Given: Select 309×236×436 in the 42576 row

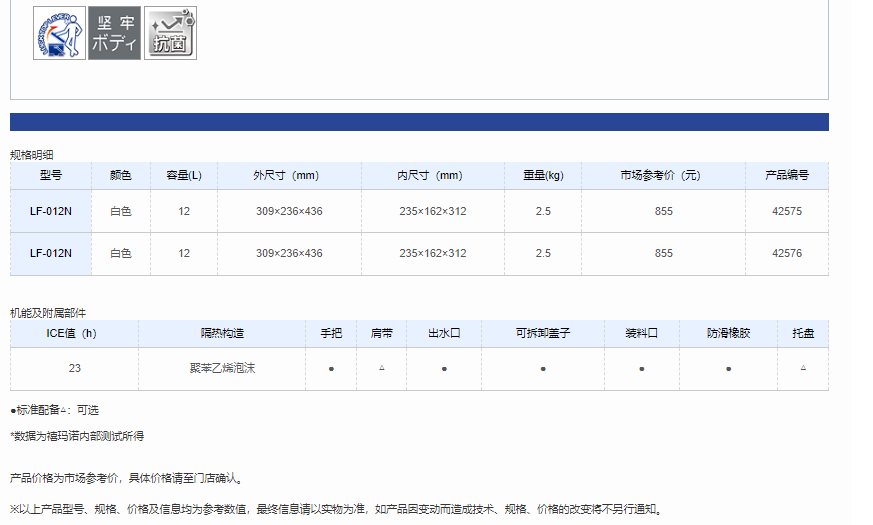Looking at the screenshot, I should pos(289,253).
